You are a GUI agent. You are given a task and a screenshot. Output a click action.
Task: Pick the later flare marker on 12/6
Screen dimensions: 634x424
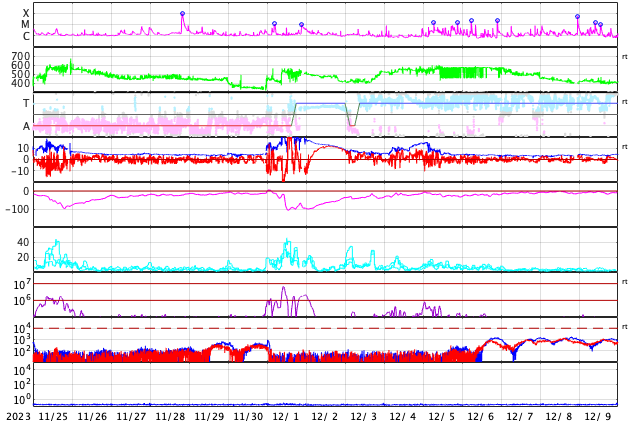pos(497,21)
